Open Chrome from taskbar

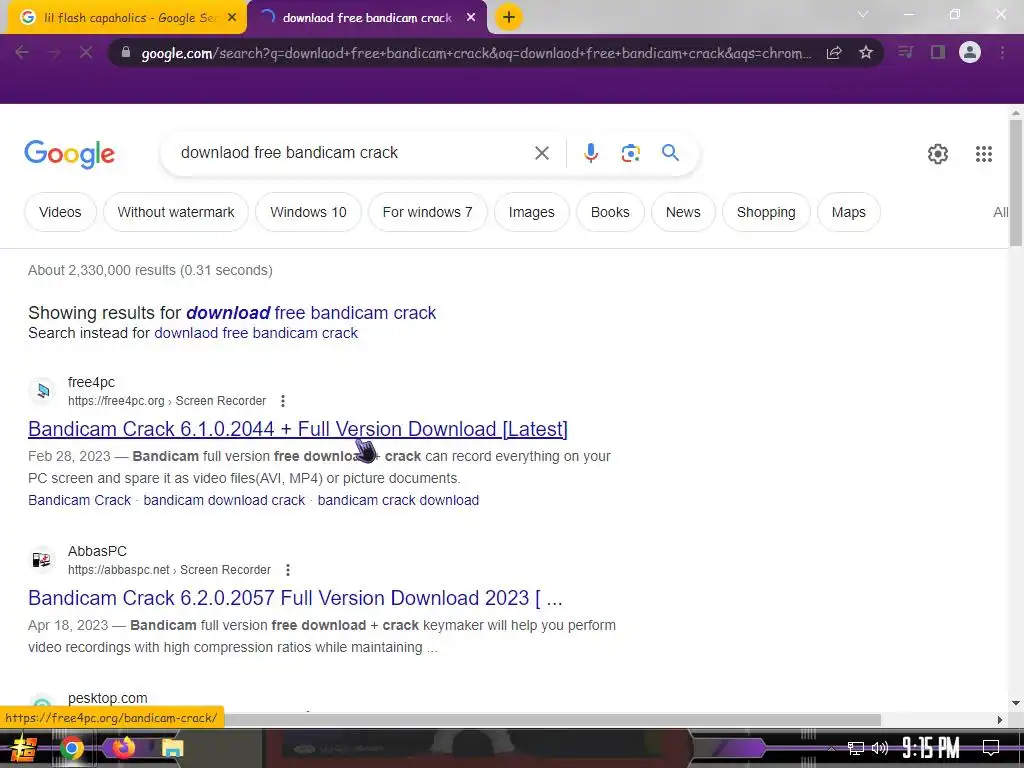point(72,748)
